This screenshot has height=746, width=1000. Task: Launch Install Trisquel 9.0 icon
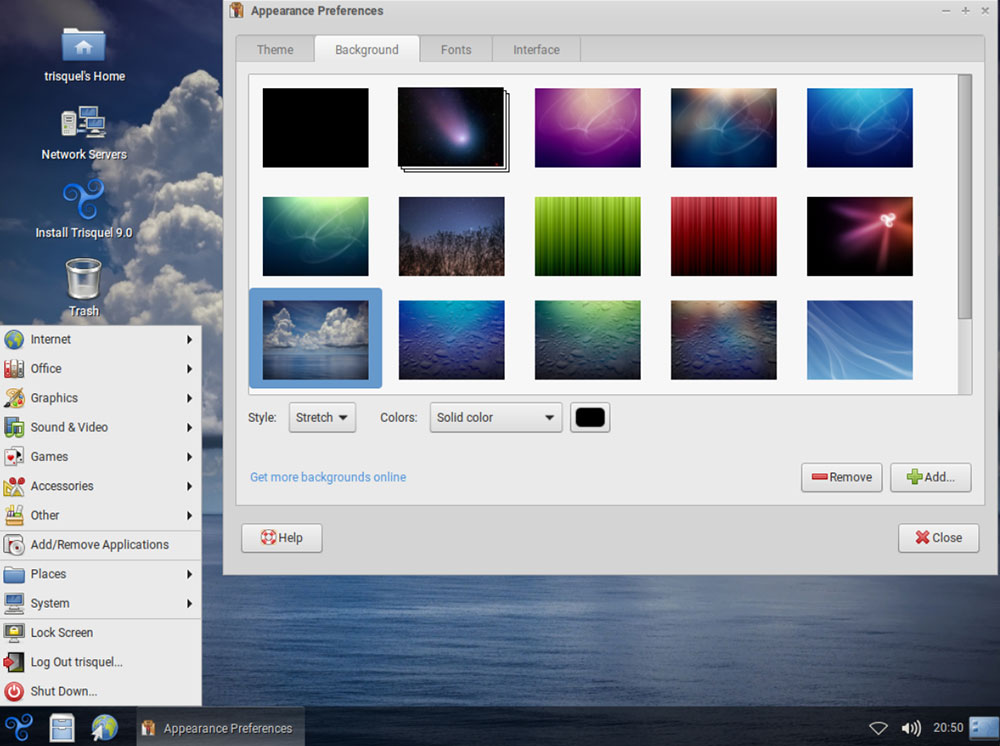[x=83, y=202]
